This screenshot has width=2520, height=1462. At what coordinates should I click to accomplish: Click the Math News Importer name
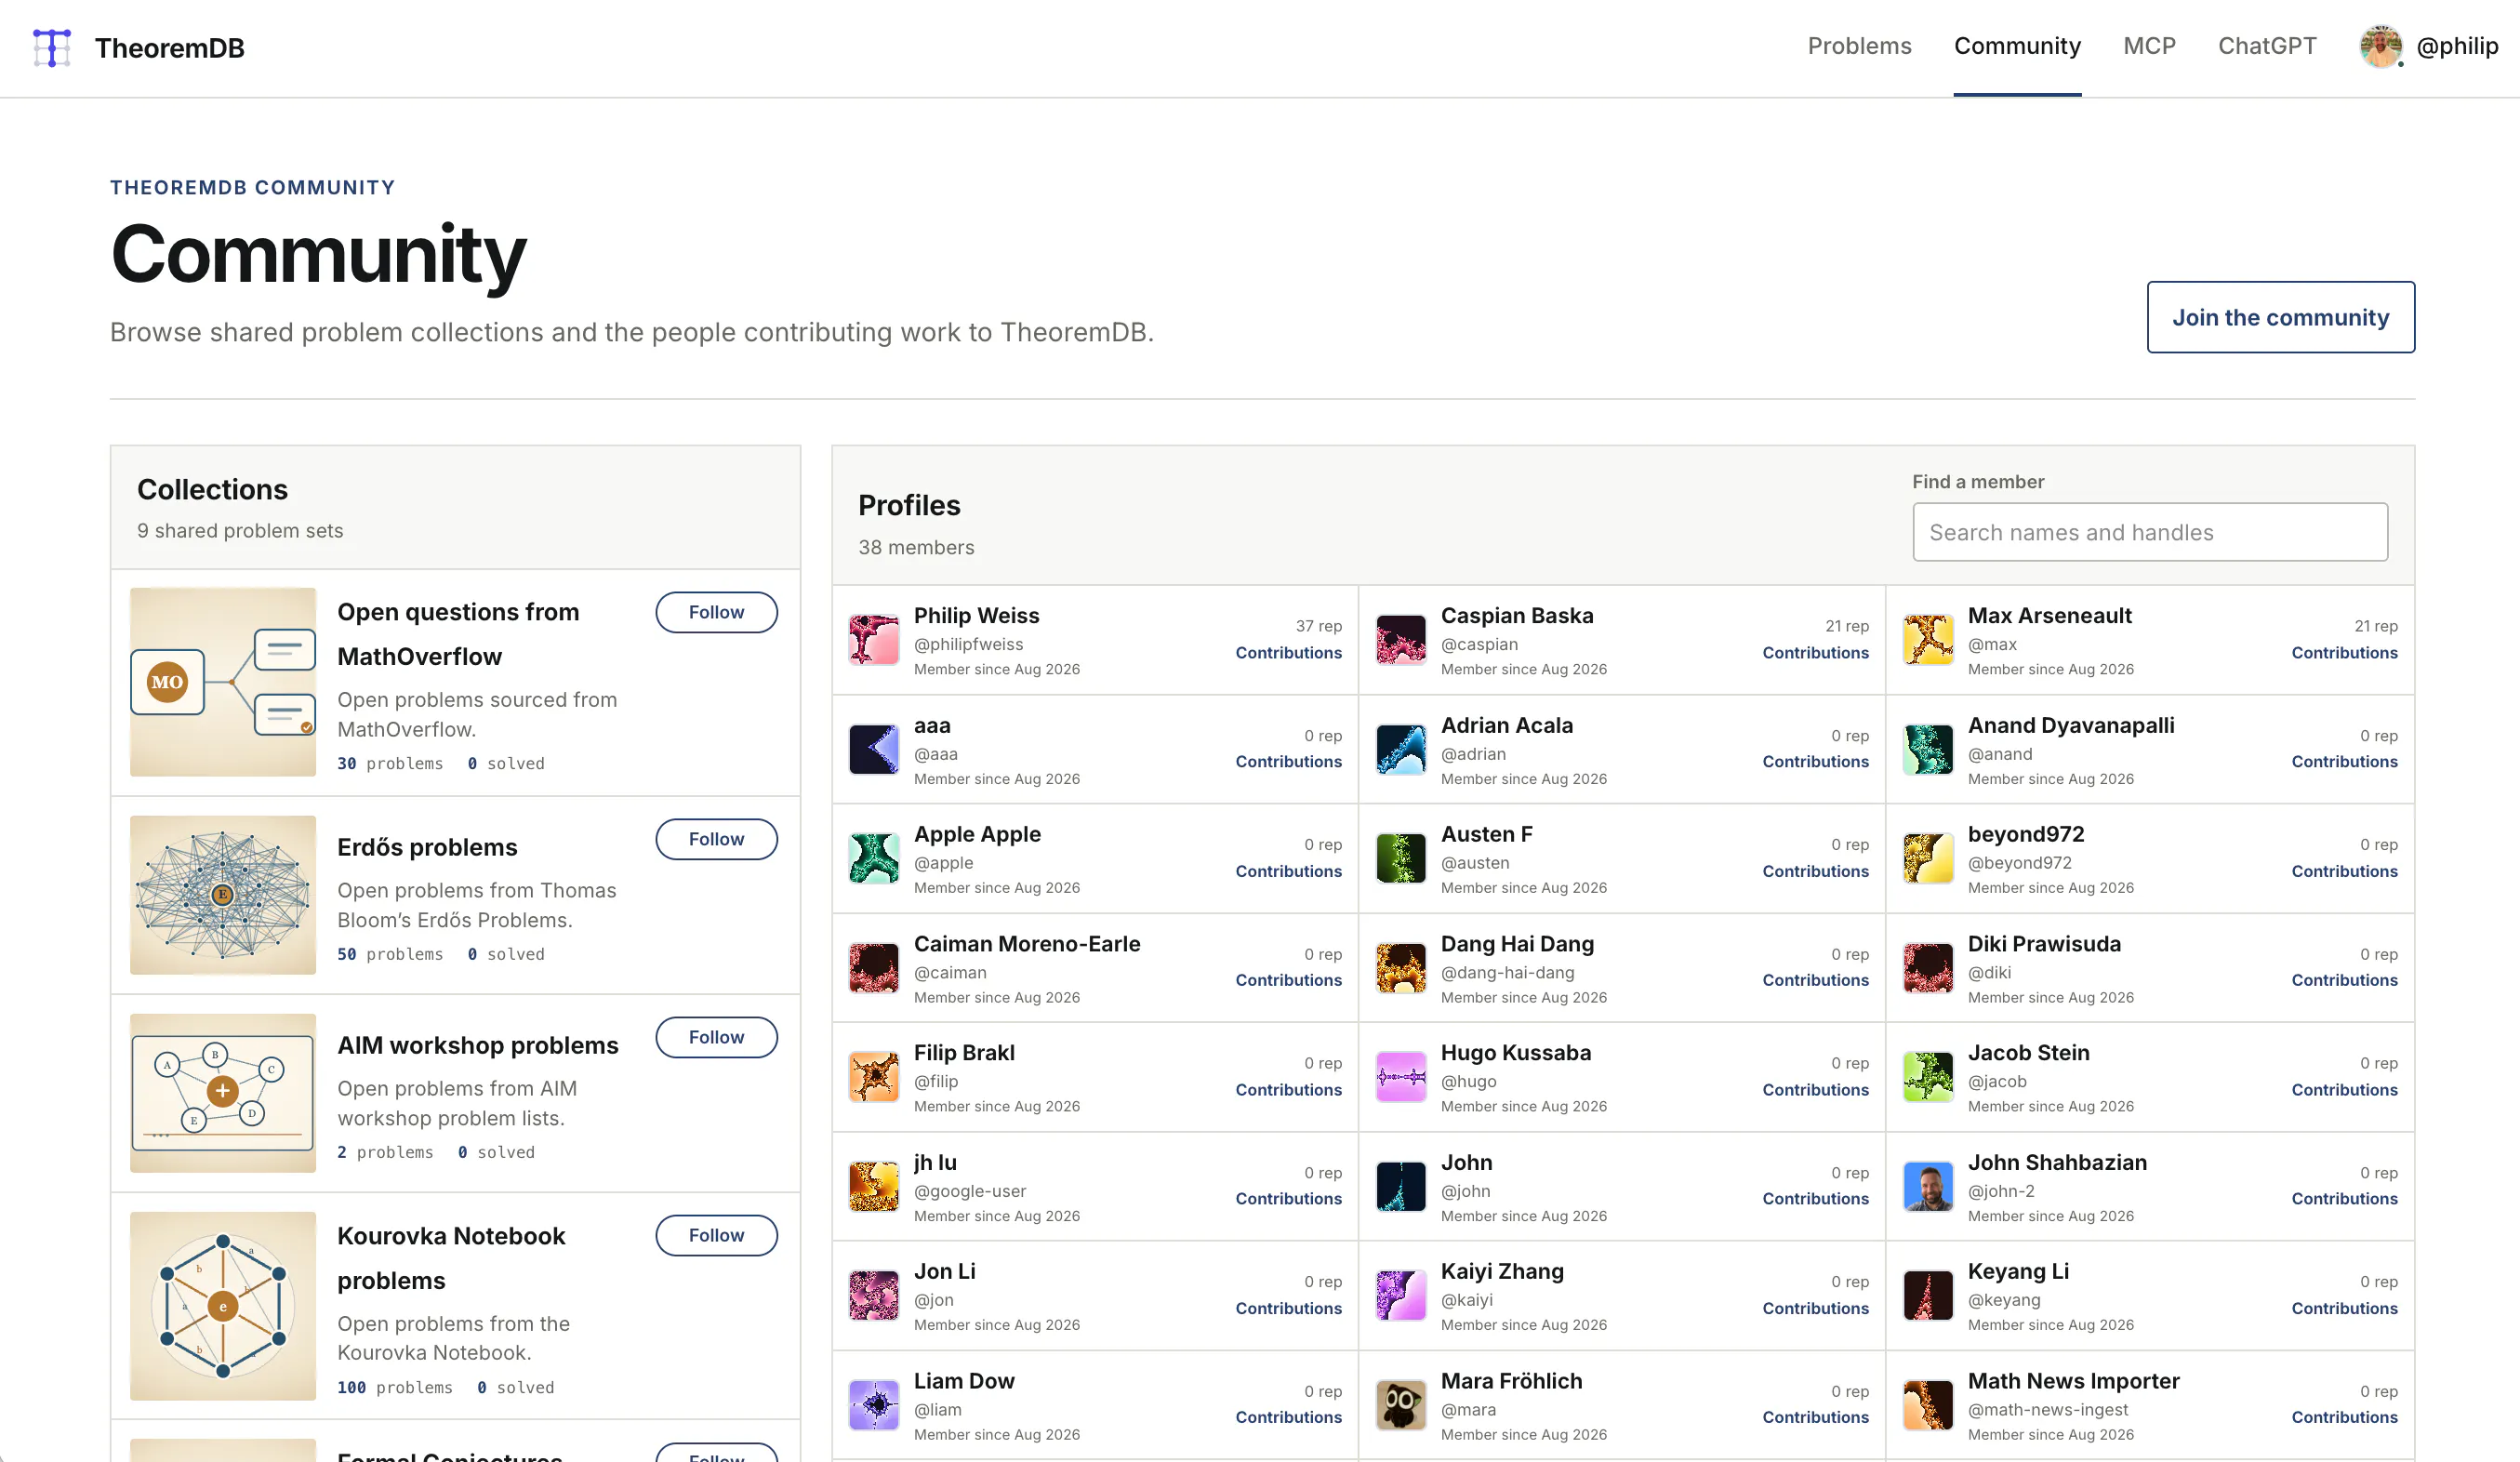[2073, 1381]
